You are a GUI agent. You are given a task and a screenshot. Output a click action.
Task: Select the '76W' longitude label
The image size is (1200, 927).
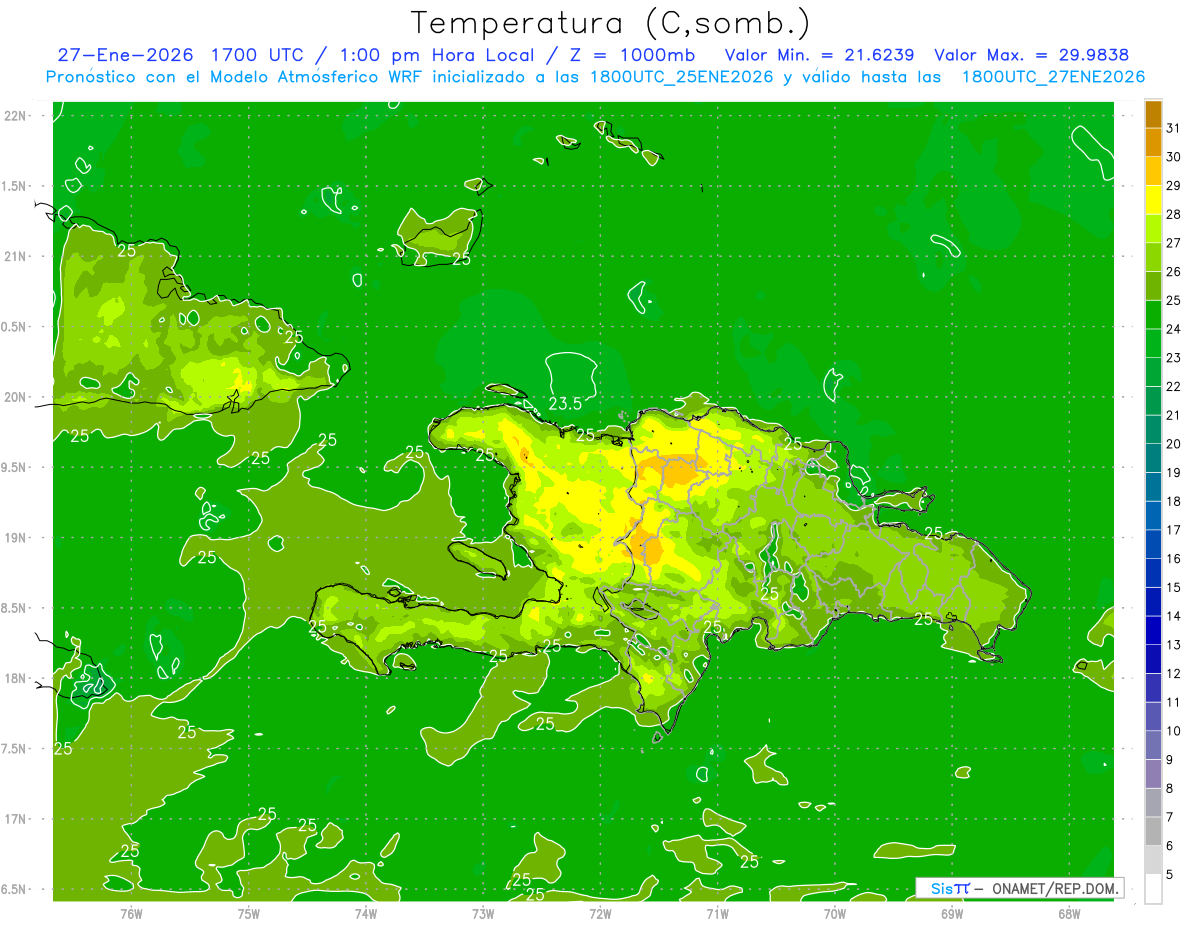pyautogui.click(x=131, y=913)
